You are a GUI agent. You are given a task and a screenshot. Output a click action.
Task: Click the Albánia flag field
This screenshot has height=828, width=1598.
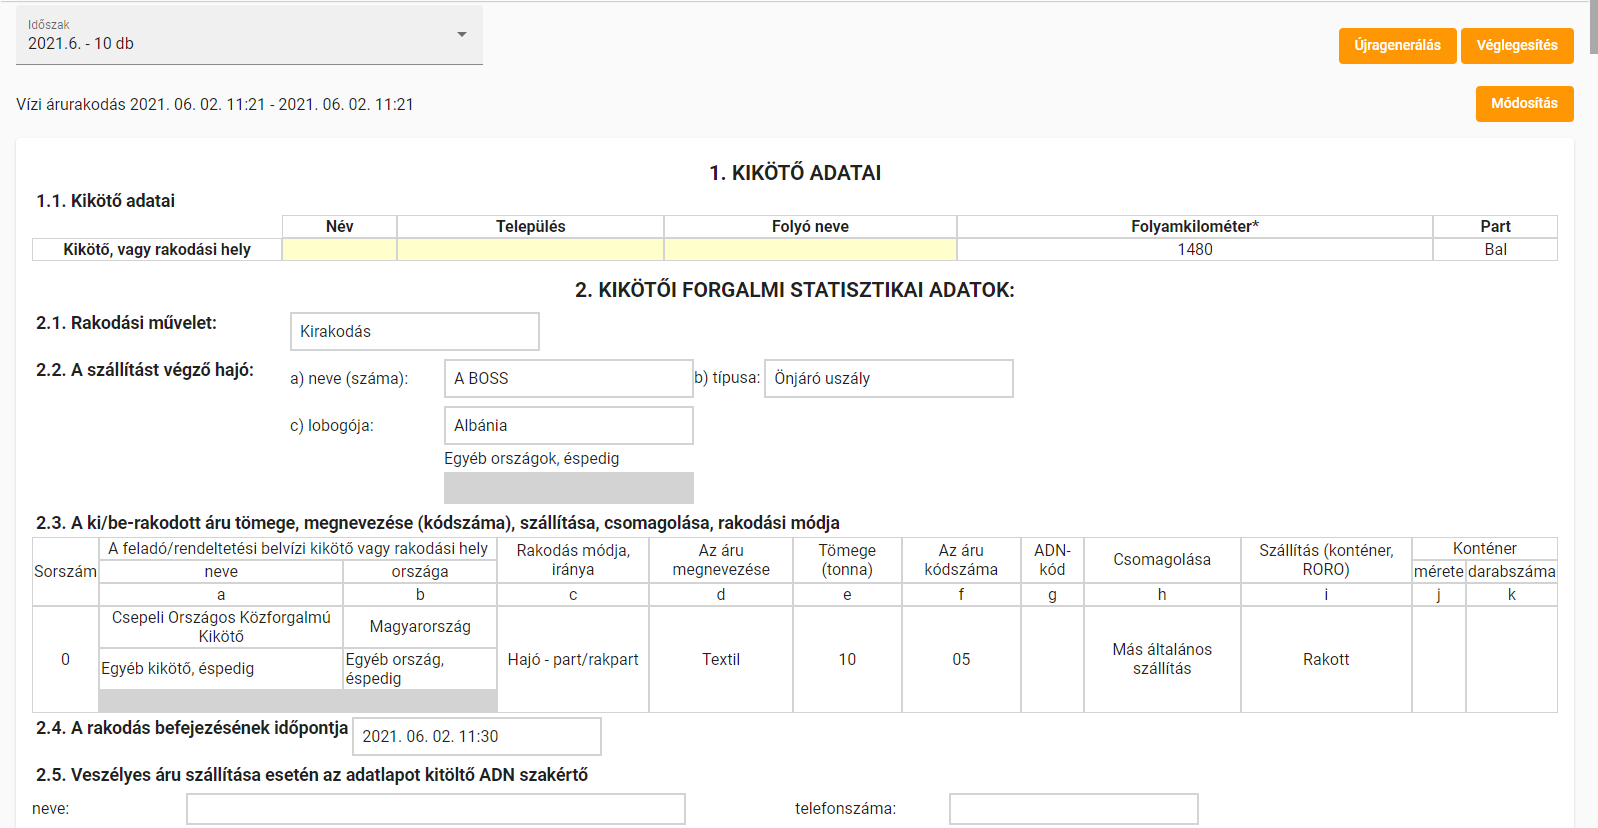click(x=567, y=426)
